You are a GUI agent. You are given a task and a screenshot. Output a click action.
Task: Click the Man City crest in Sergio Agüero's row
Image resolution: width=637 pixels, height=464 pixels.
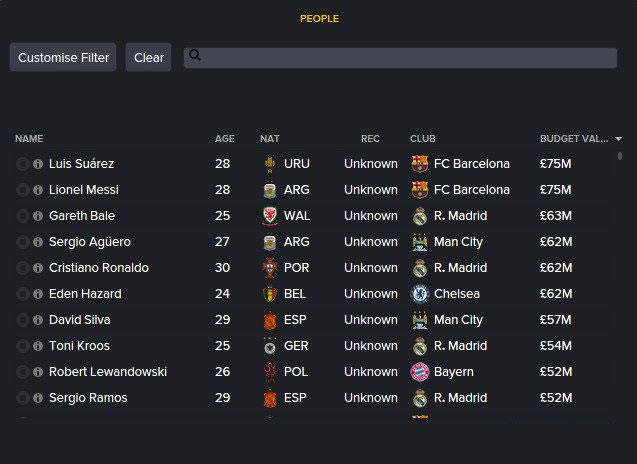point(420,242)
